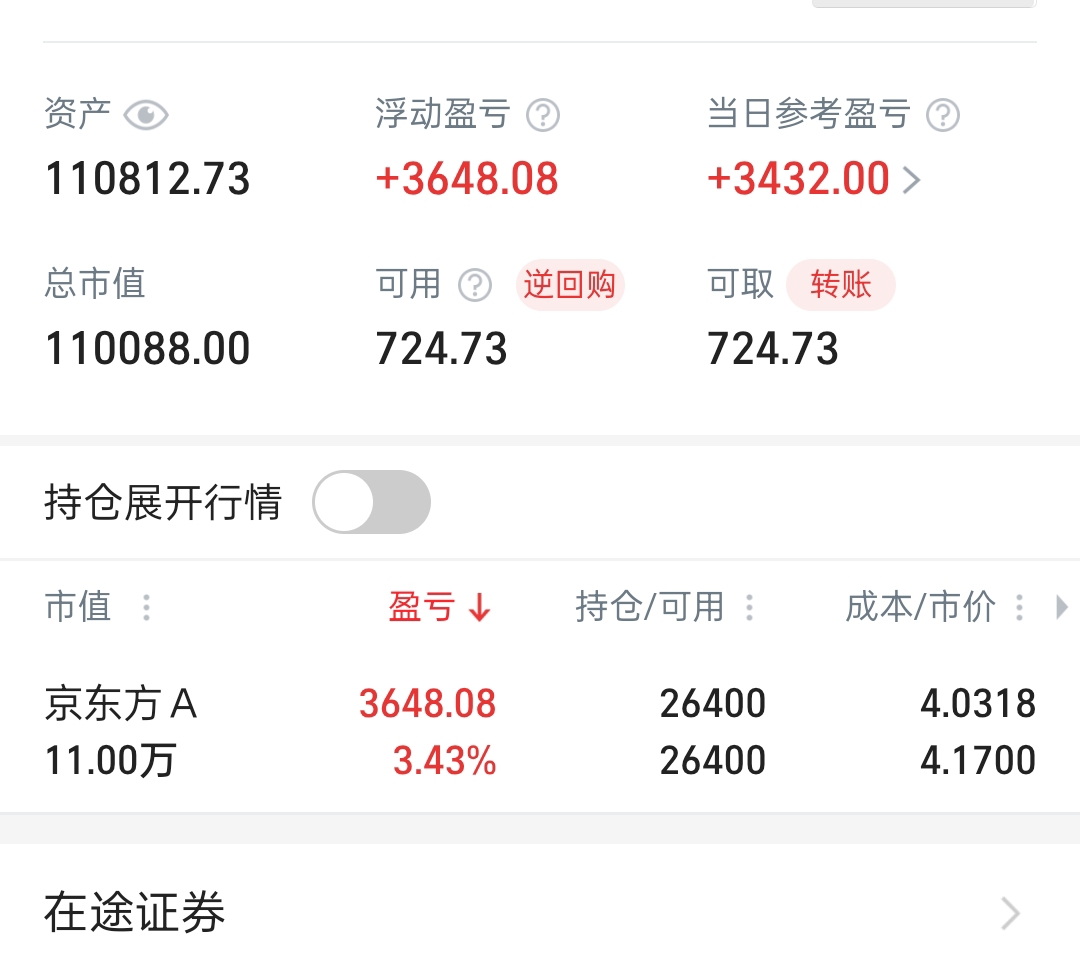Tap the 转账 transfer button
The height and width of the screenshot is (979, 1080).
[841, 285]
